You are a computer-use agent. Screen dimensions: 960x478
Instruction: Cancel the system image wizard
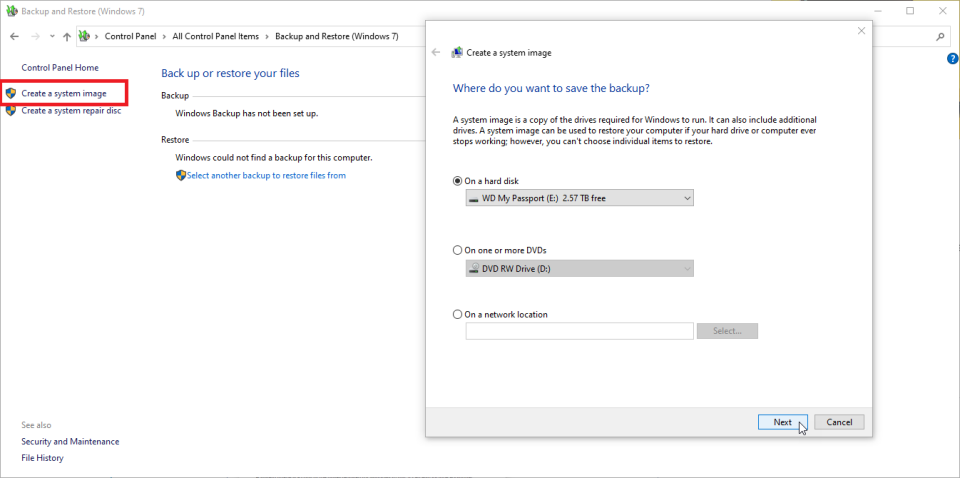tap(839, 422)
